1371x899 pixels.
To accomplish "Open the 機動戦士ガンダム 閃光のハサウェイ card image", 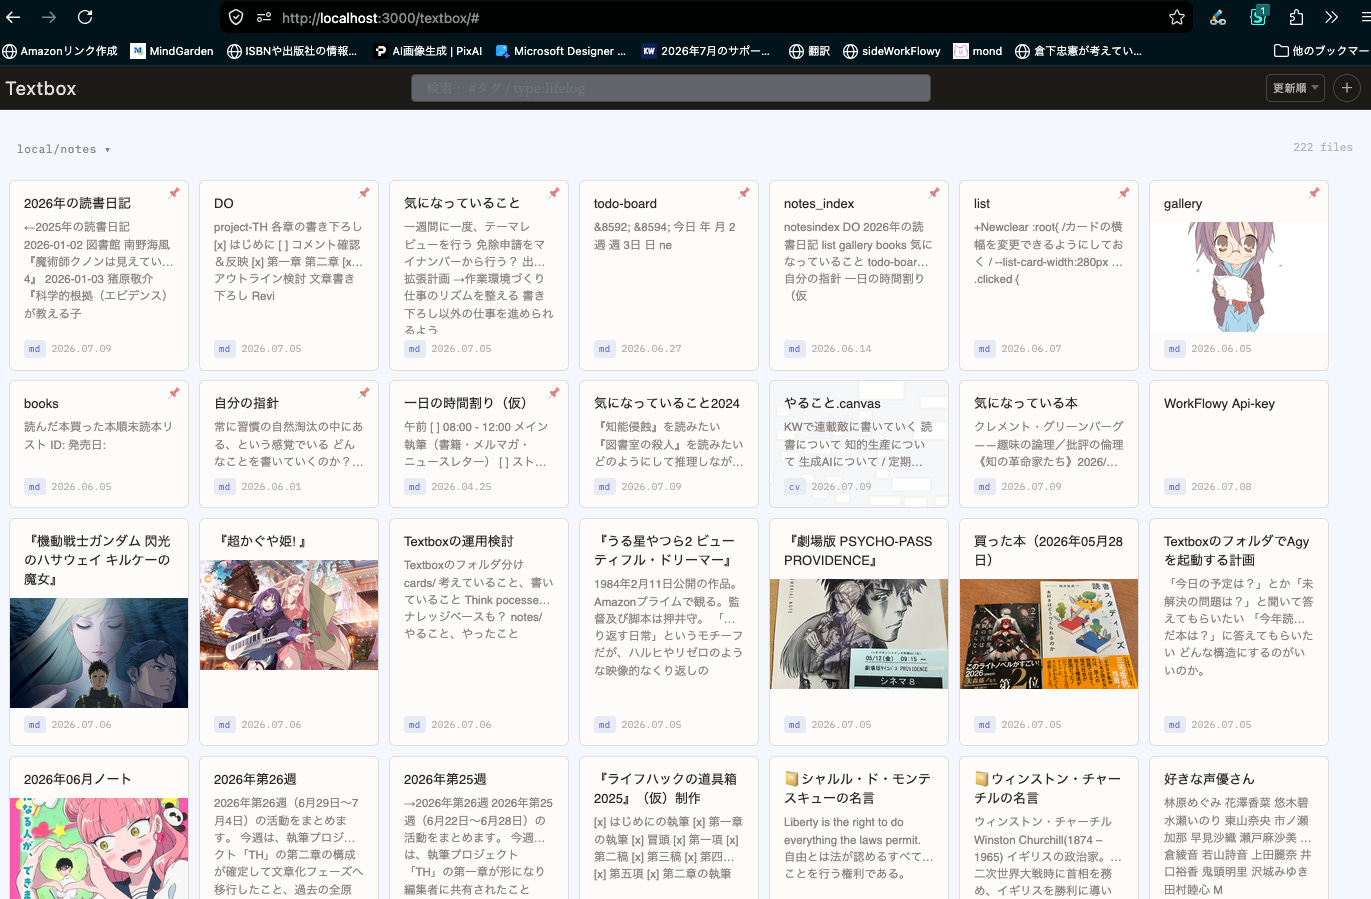I will click(99, 653).
